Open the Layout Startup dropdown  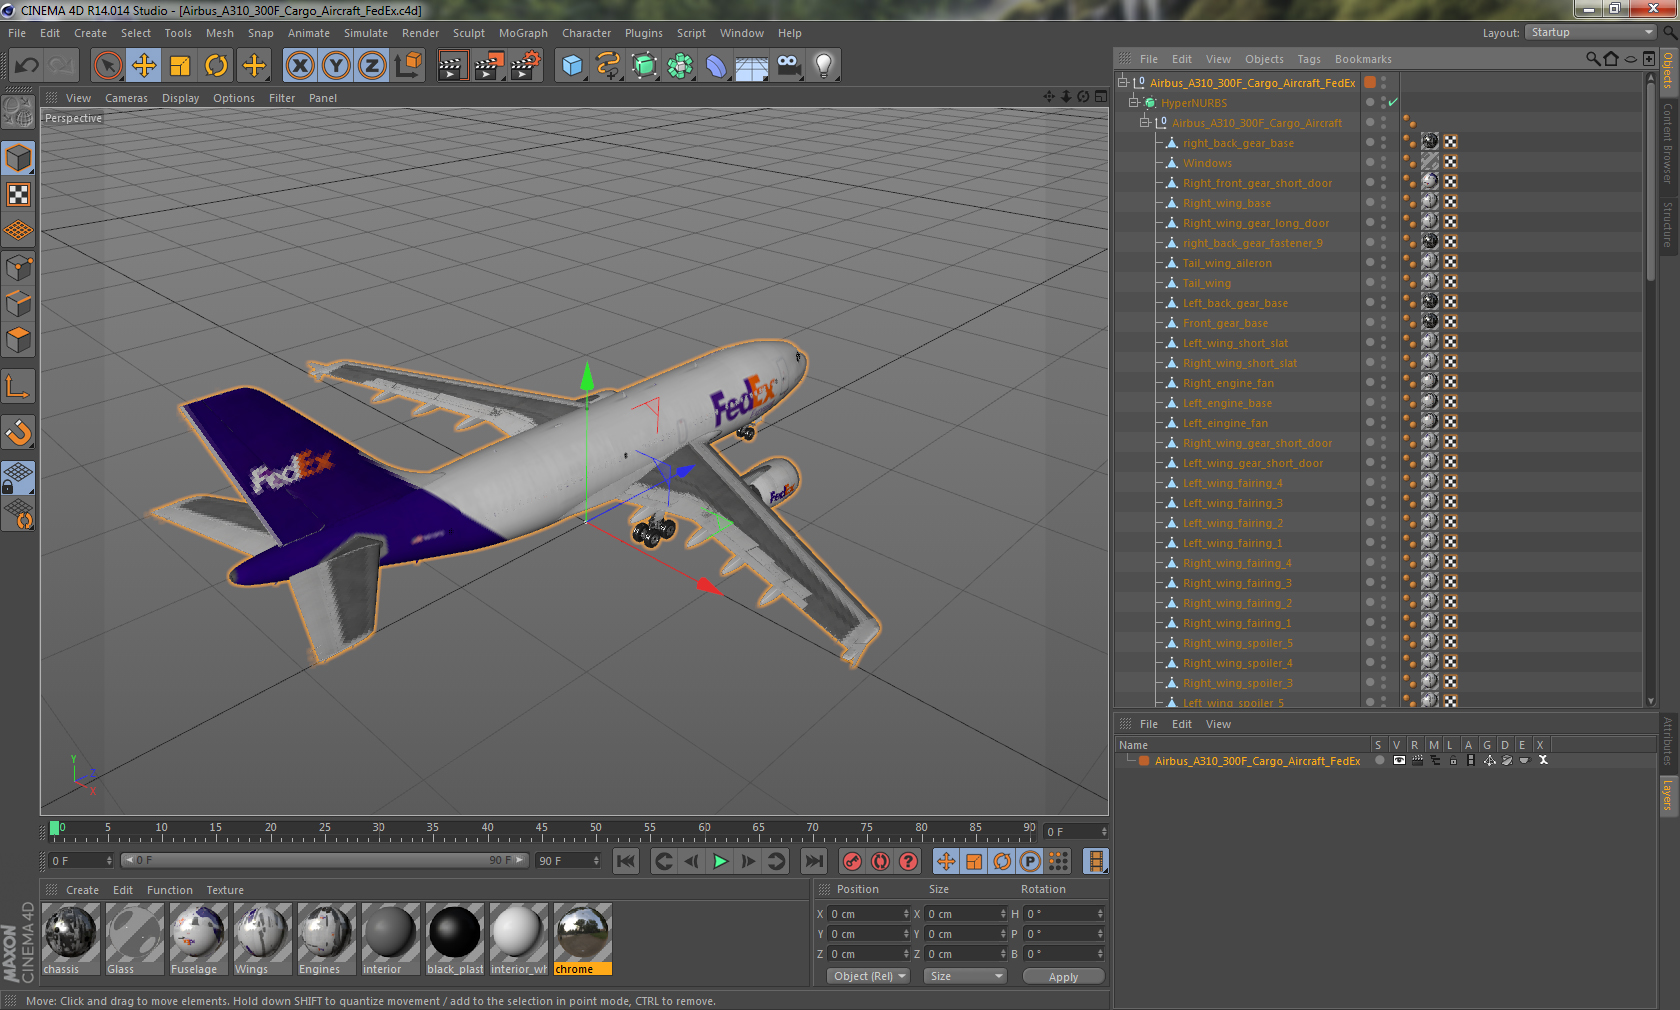click(x=1591, y=32)
